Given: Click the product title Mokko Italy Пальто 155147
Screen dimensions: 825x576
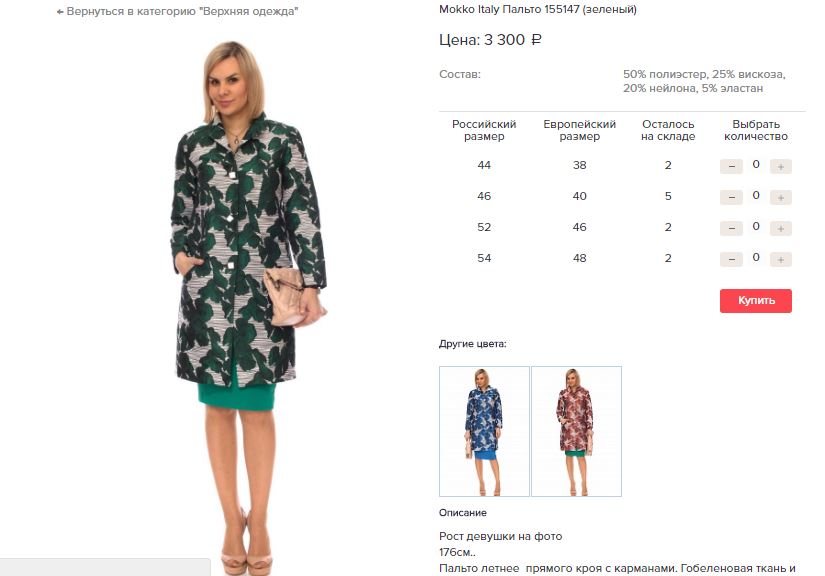Looking at the screenshot, I should click(509, 9).
